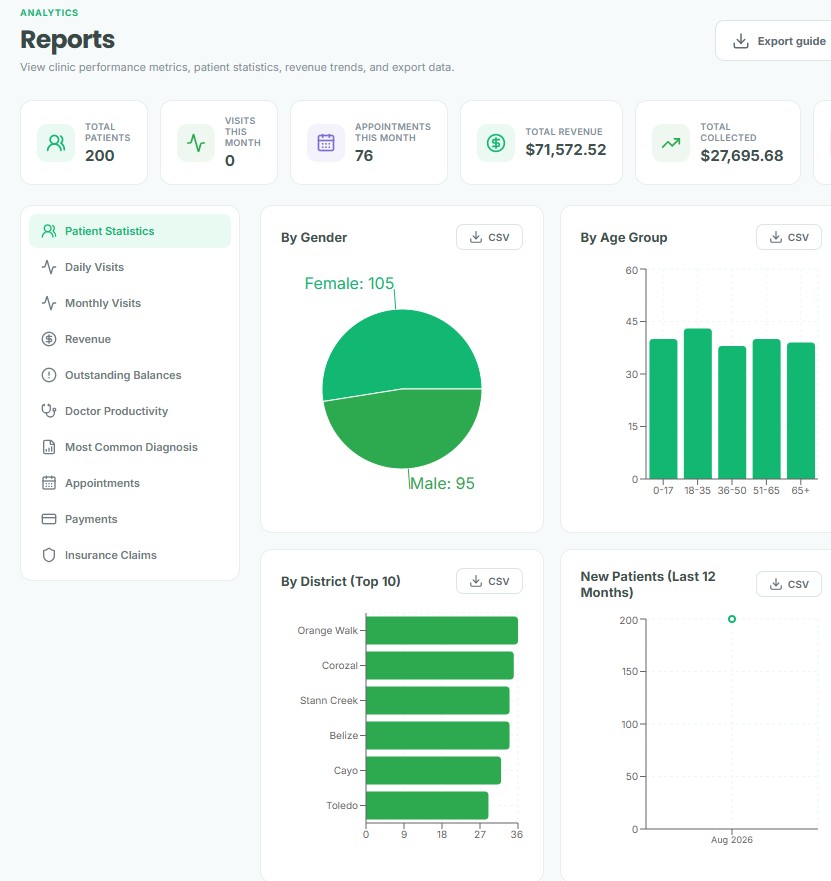Screen dimensions: 831x881
Task: Click the "Male: 95" pie label
Action: pos(442,483)
